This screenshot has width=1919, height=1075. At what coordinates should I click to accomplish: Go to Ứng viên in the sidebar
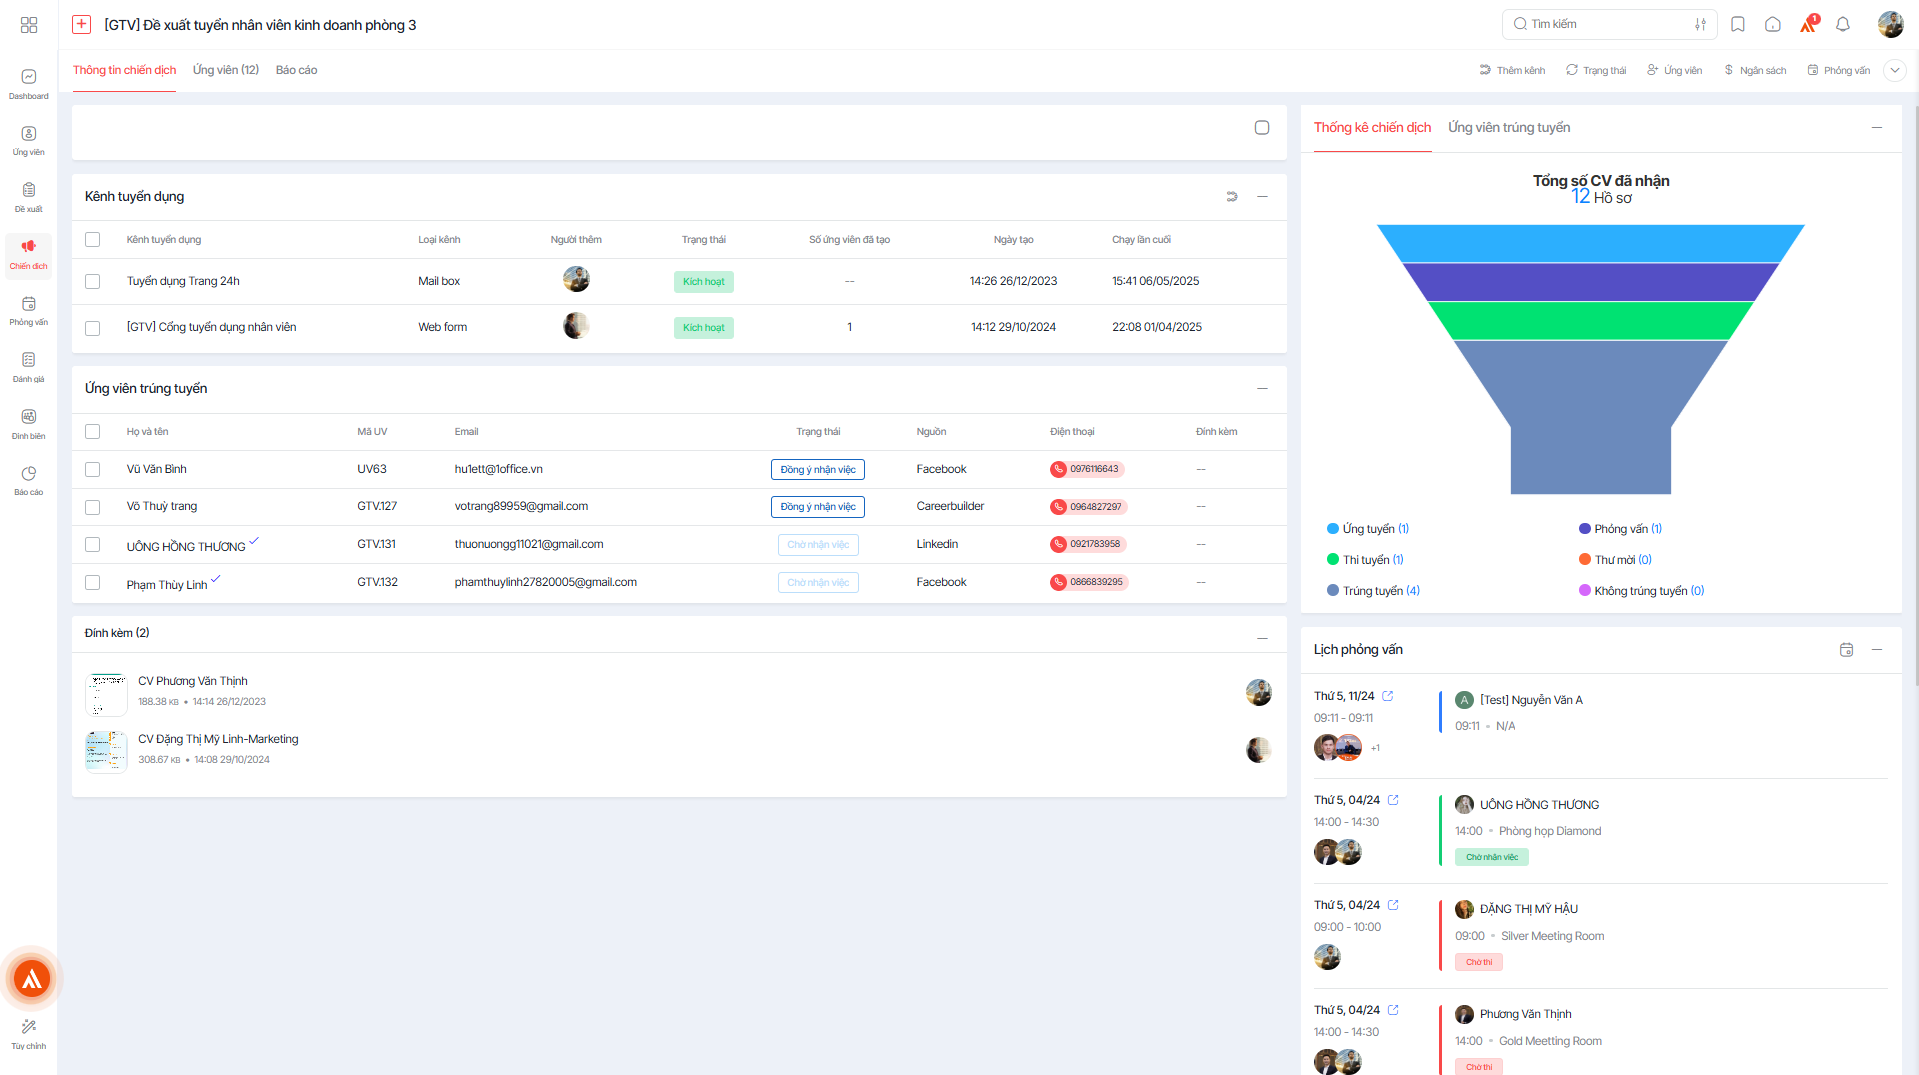tap(29, 141)
